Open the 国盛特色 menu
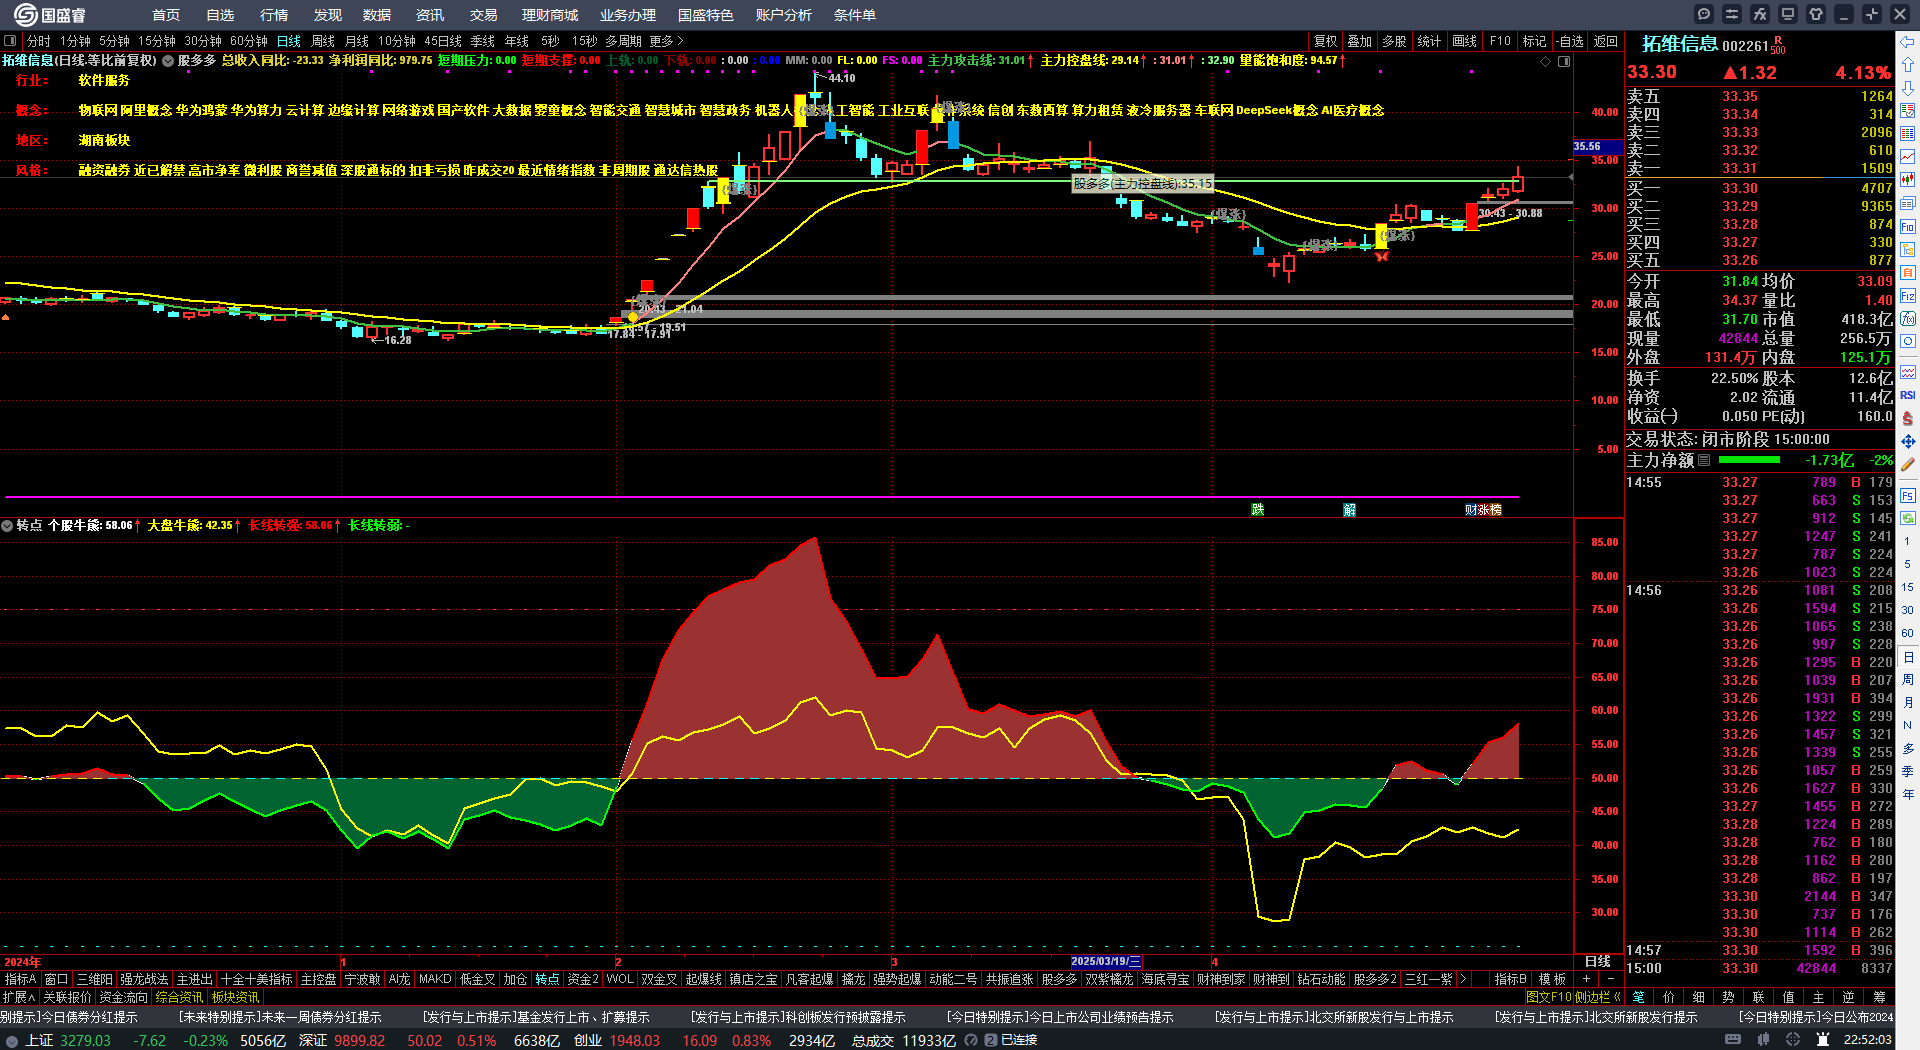This screenshot has width=1920, height=1050. tap(706, 15)
